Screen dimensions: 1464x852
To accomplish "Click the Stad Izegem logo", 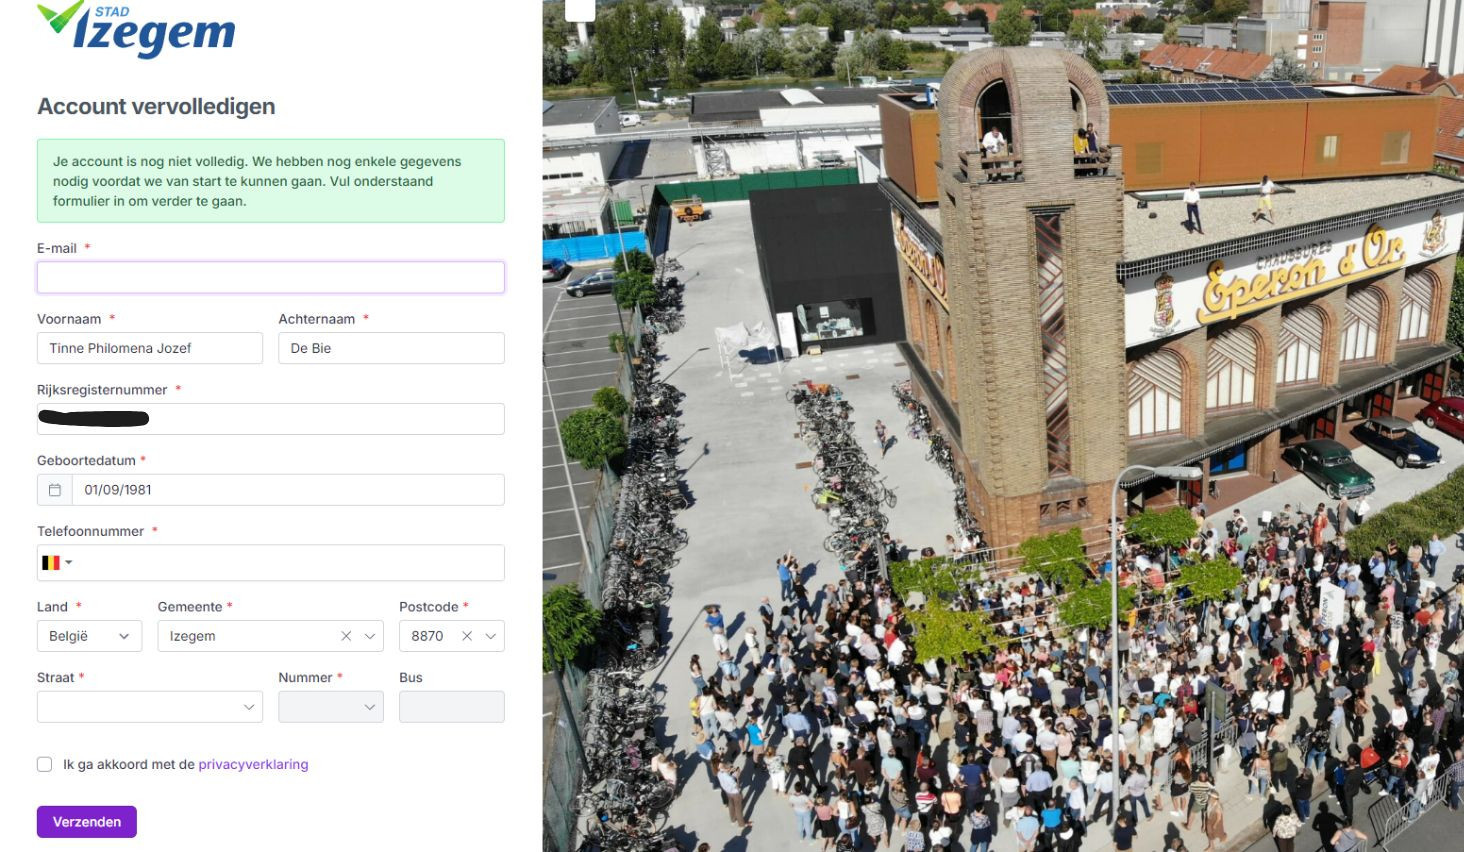I will (x=136, y=29).
